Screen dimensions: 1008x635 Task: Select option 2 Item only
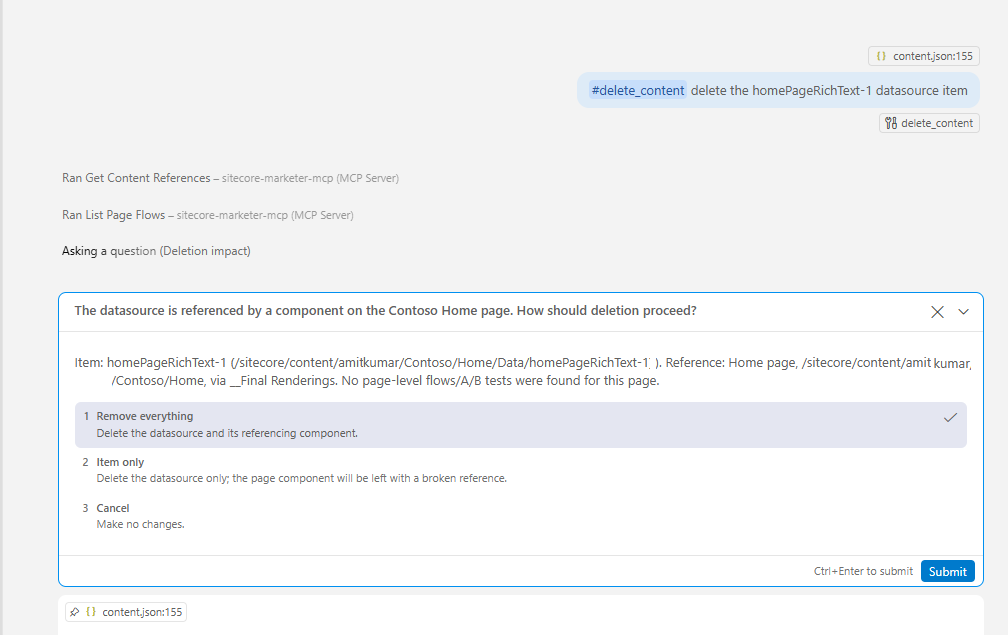(x=521, y=470)
